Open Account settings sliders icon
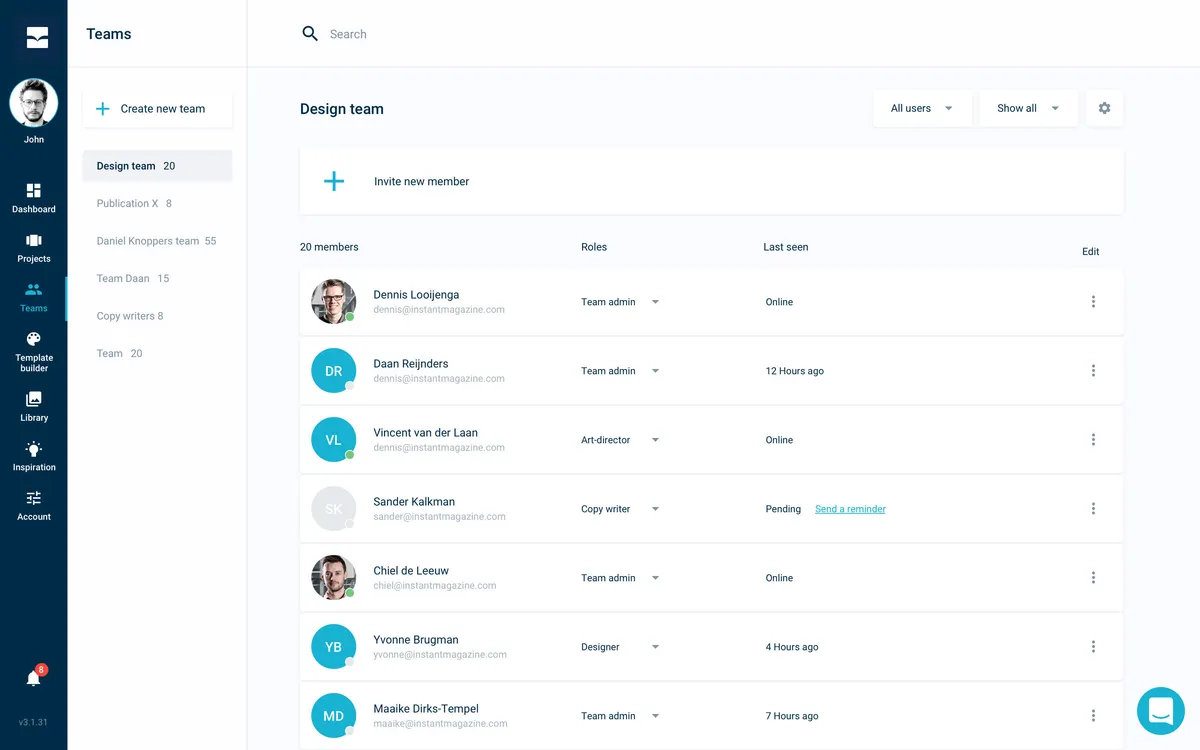 click(34, 498)
